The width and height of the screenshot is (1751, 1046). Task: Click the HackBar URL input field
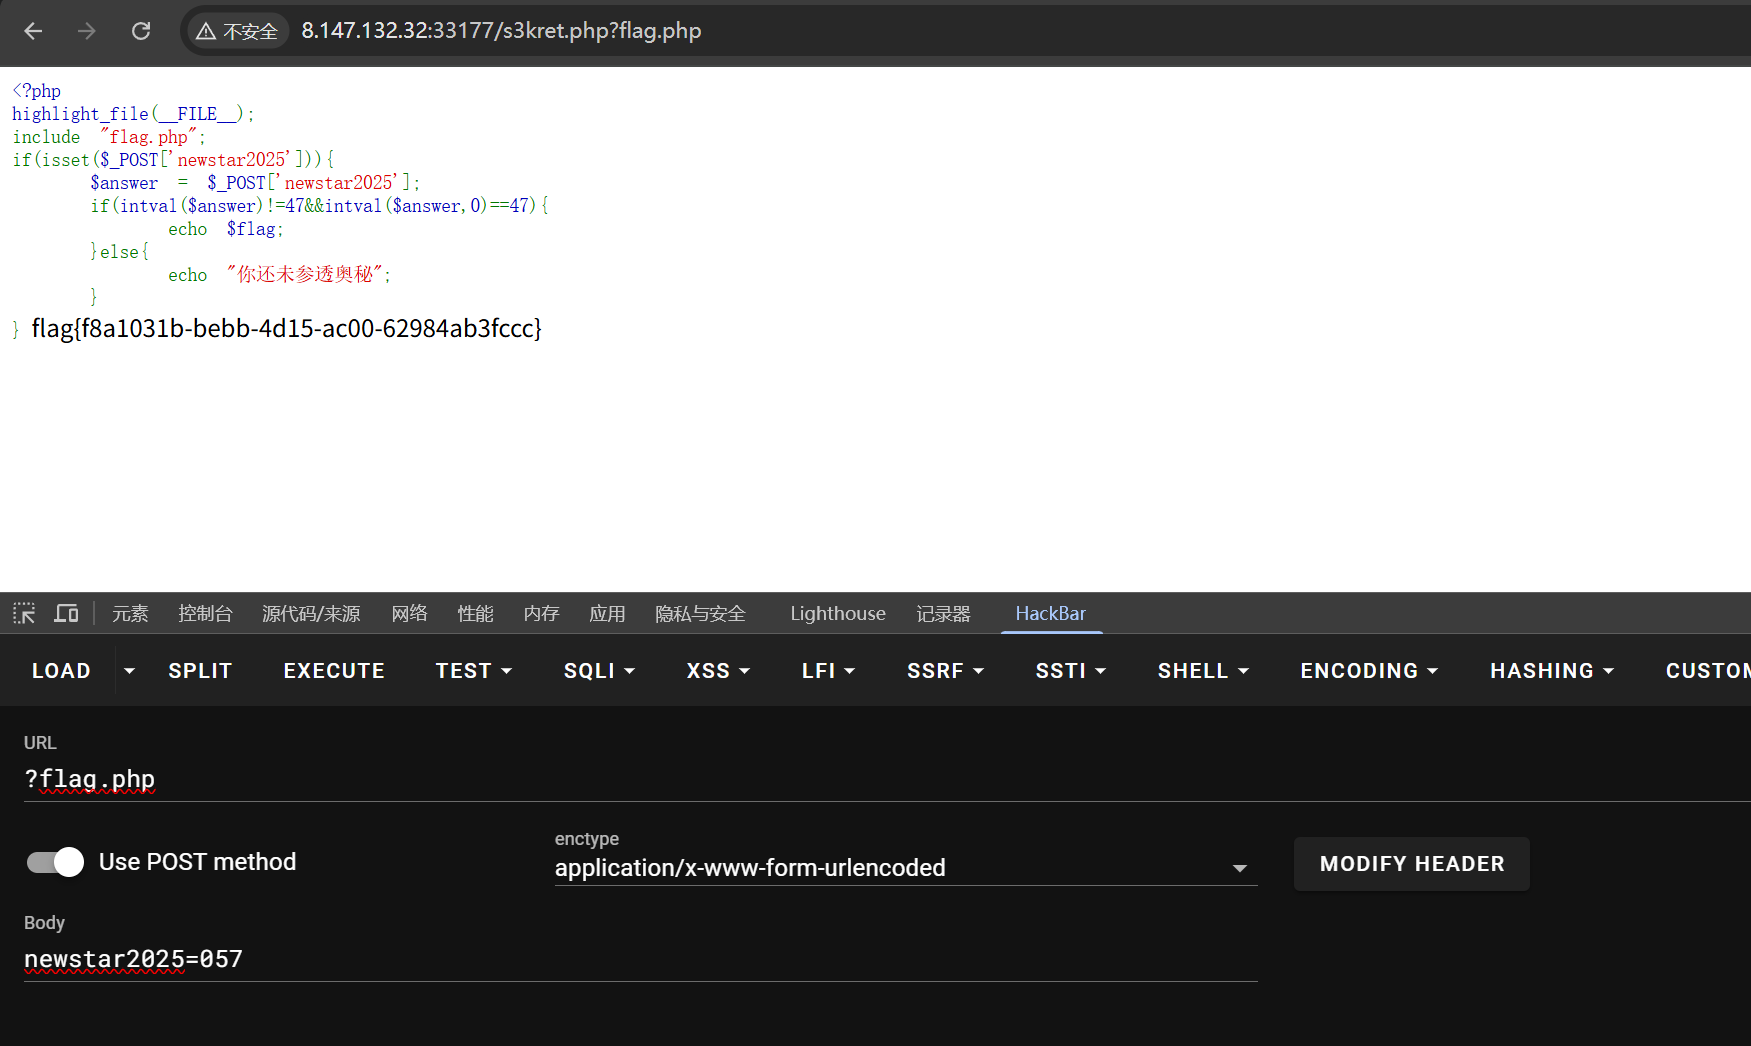(x=880, y=779)
